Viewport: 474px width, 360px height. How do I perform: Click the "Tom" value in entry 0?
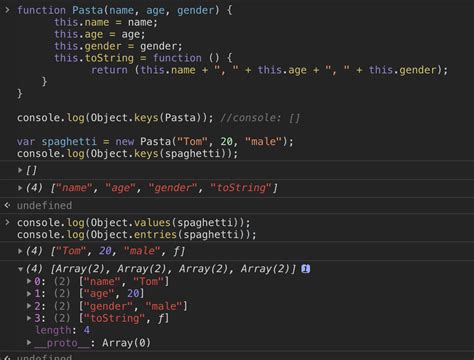[149, 281]
